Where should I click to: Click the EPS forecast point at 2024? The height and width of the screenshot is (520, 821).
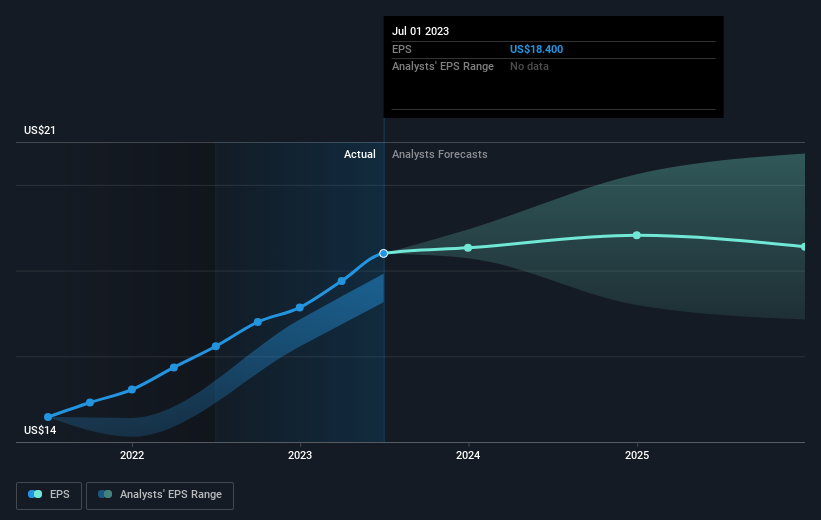click(468, 247)
